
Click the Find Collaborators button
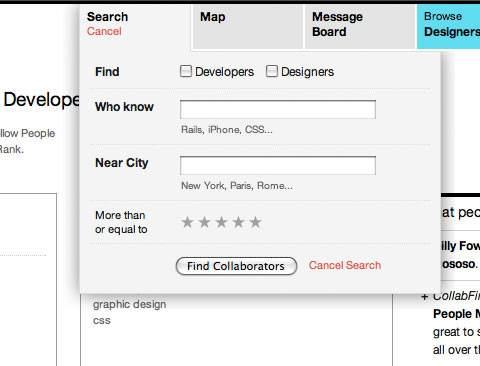236,266
